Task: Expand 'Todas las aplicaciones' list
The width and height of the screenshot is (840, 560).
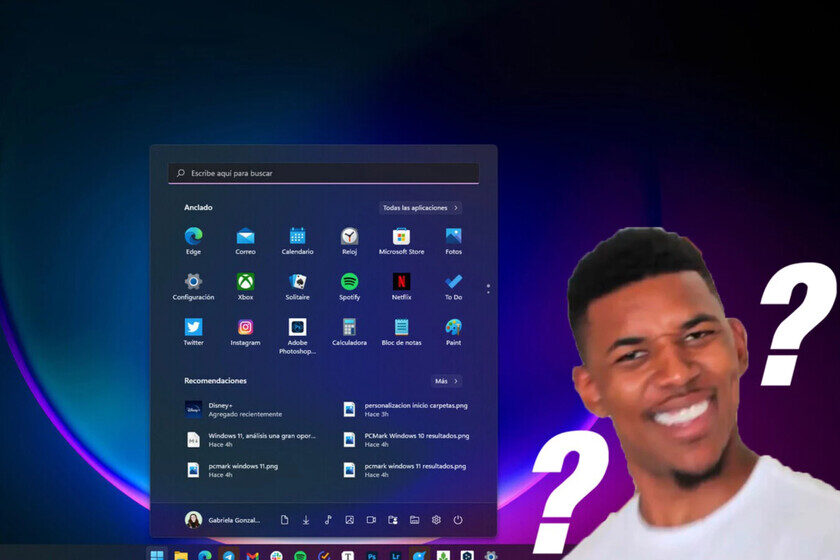Action: tap(421, 208)
